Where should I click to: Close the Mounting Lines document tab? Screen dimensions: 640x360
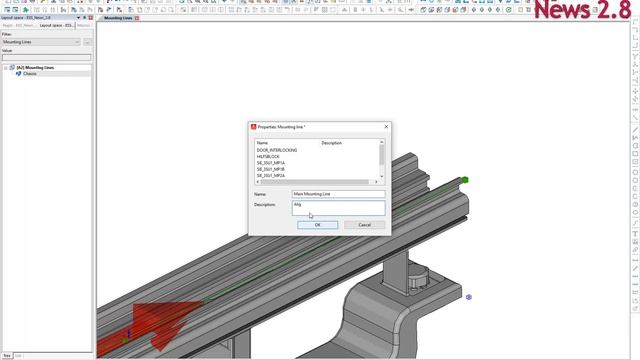(x=137, y=18)
